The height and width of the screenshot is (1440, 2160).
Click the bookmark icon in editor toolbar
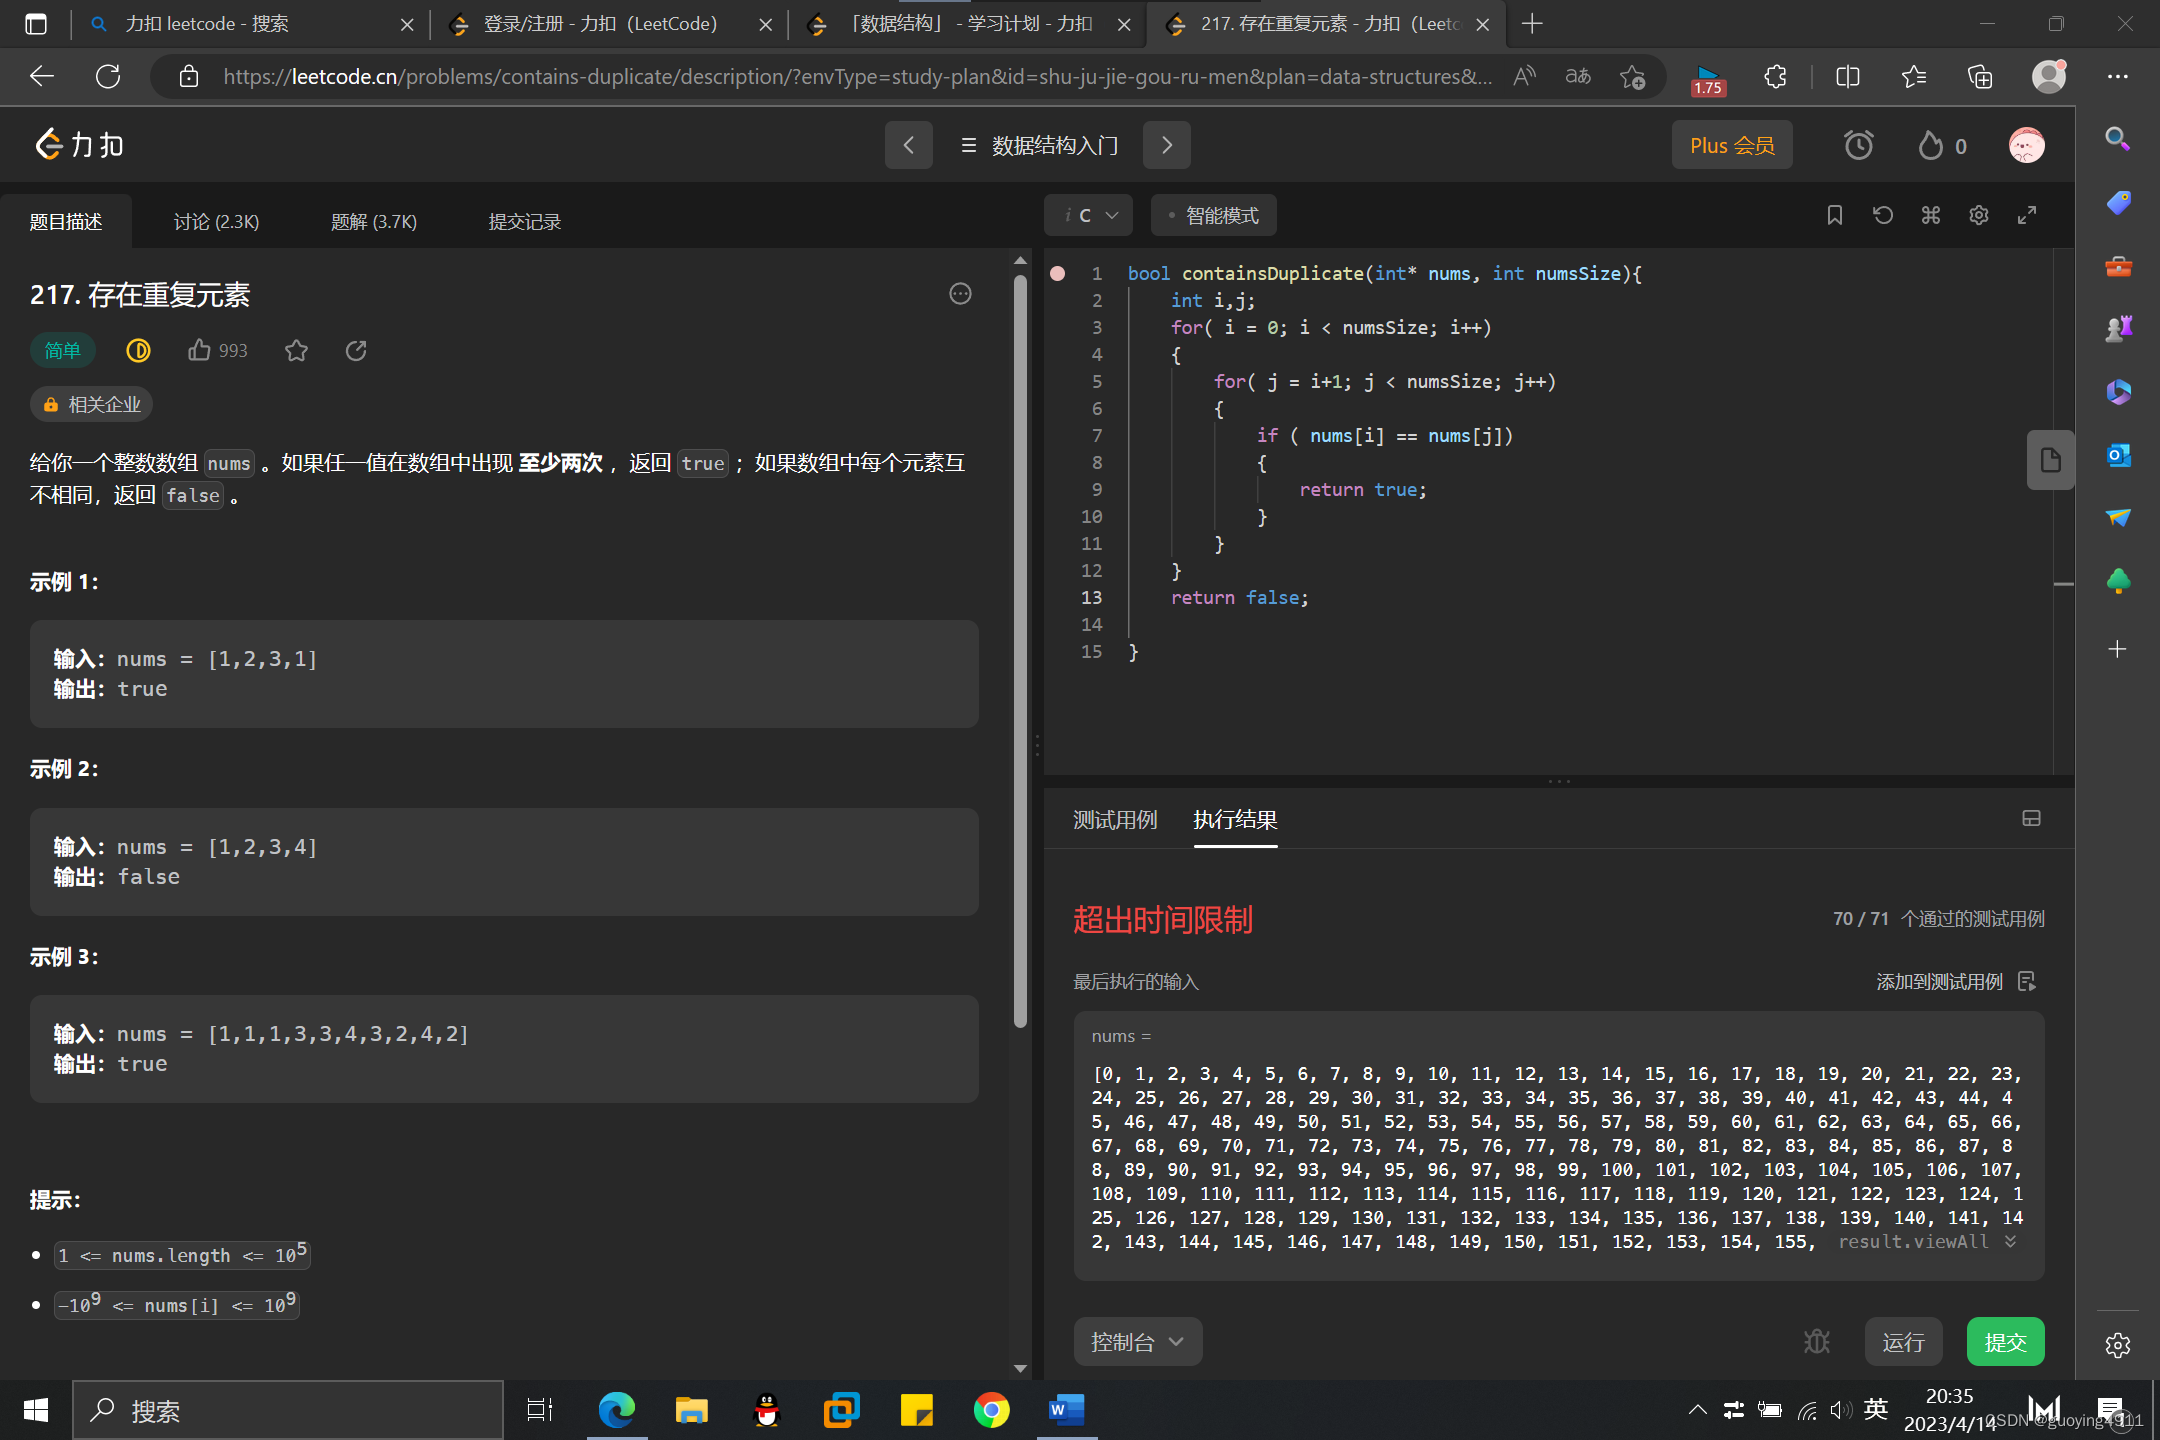(1834, 215)
